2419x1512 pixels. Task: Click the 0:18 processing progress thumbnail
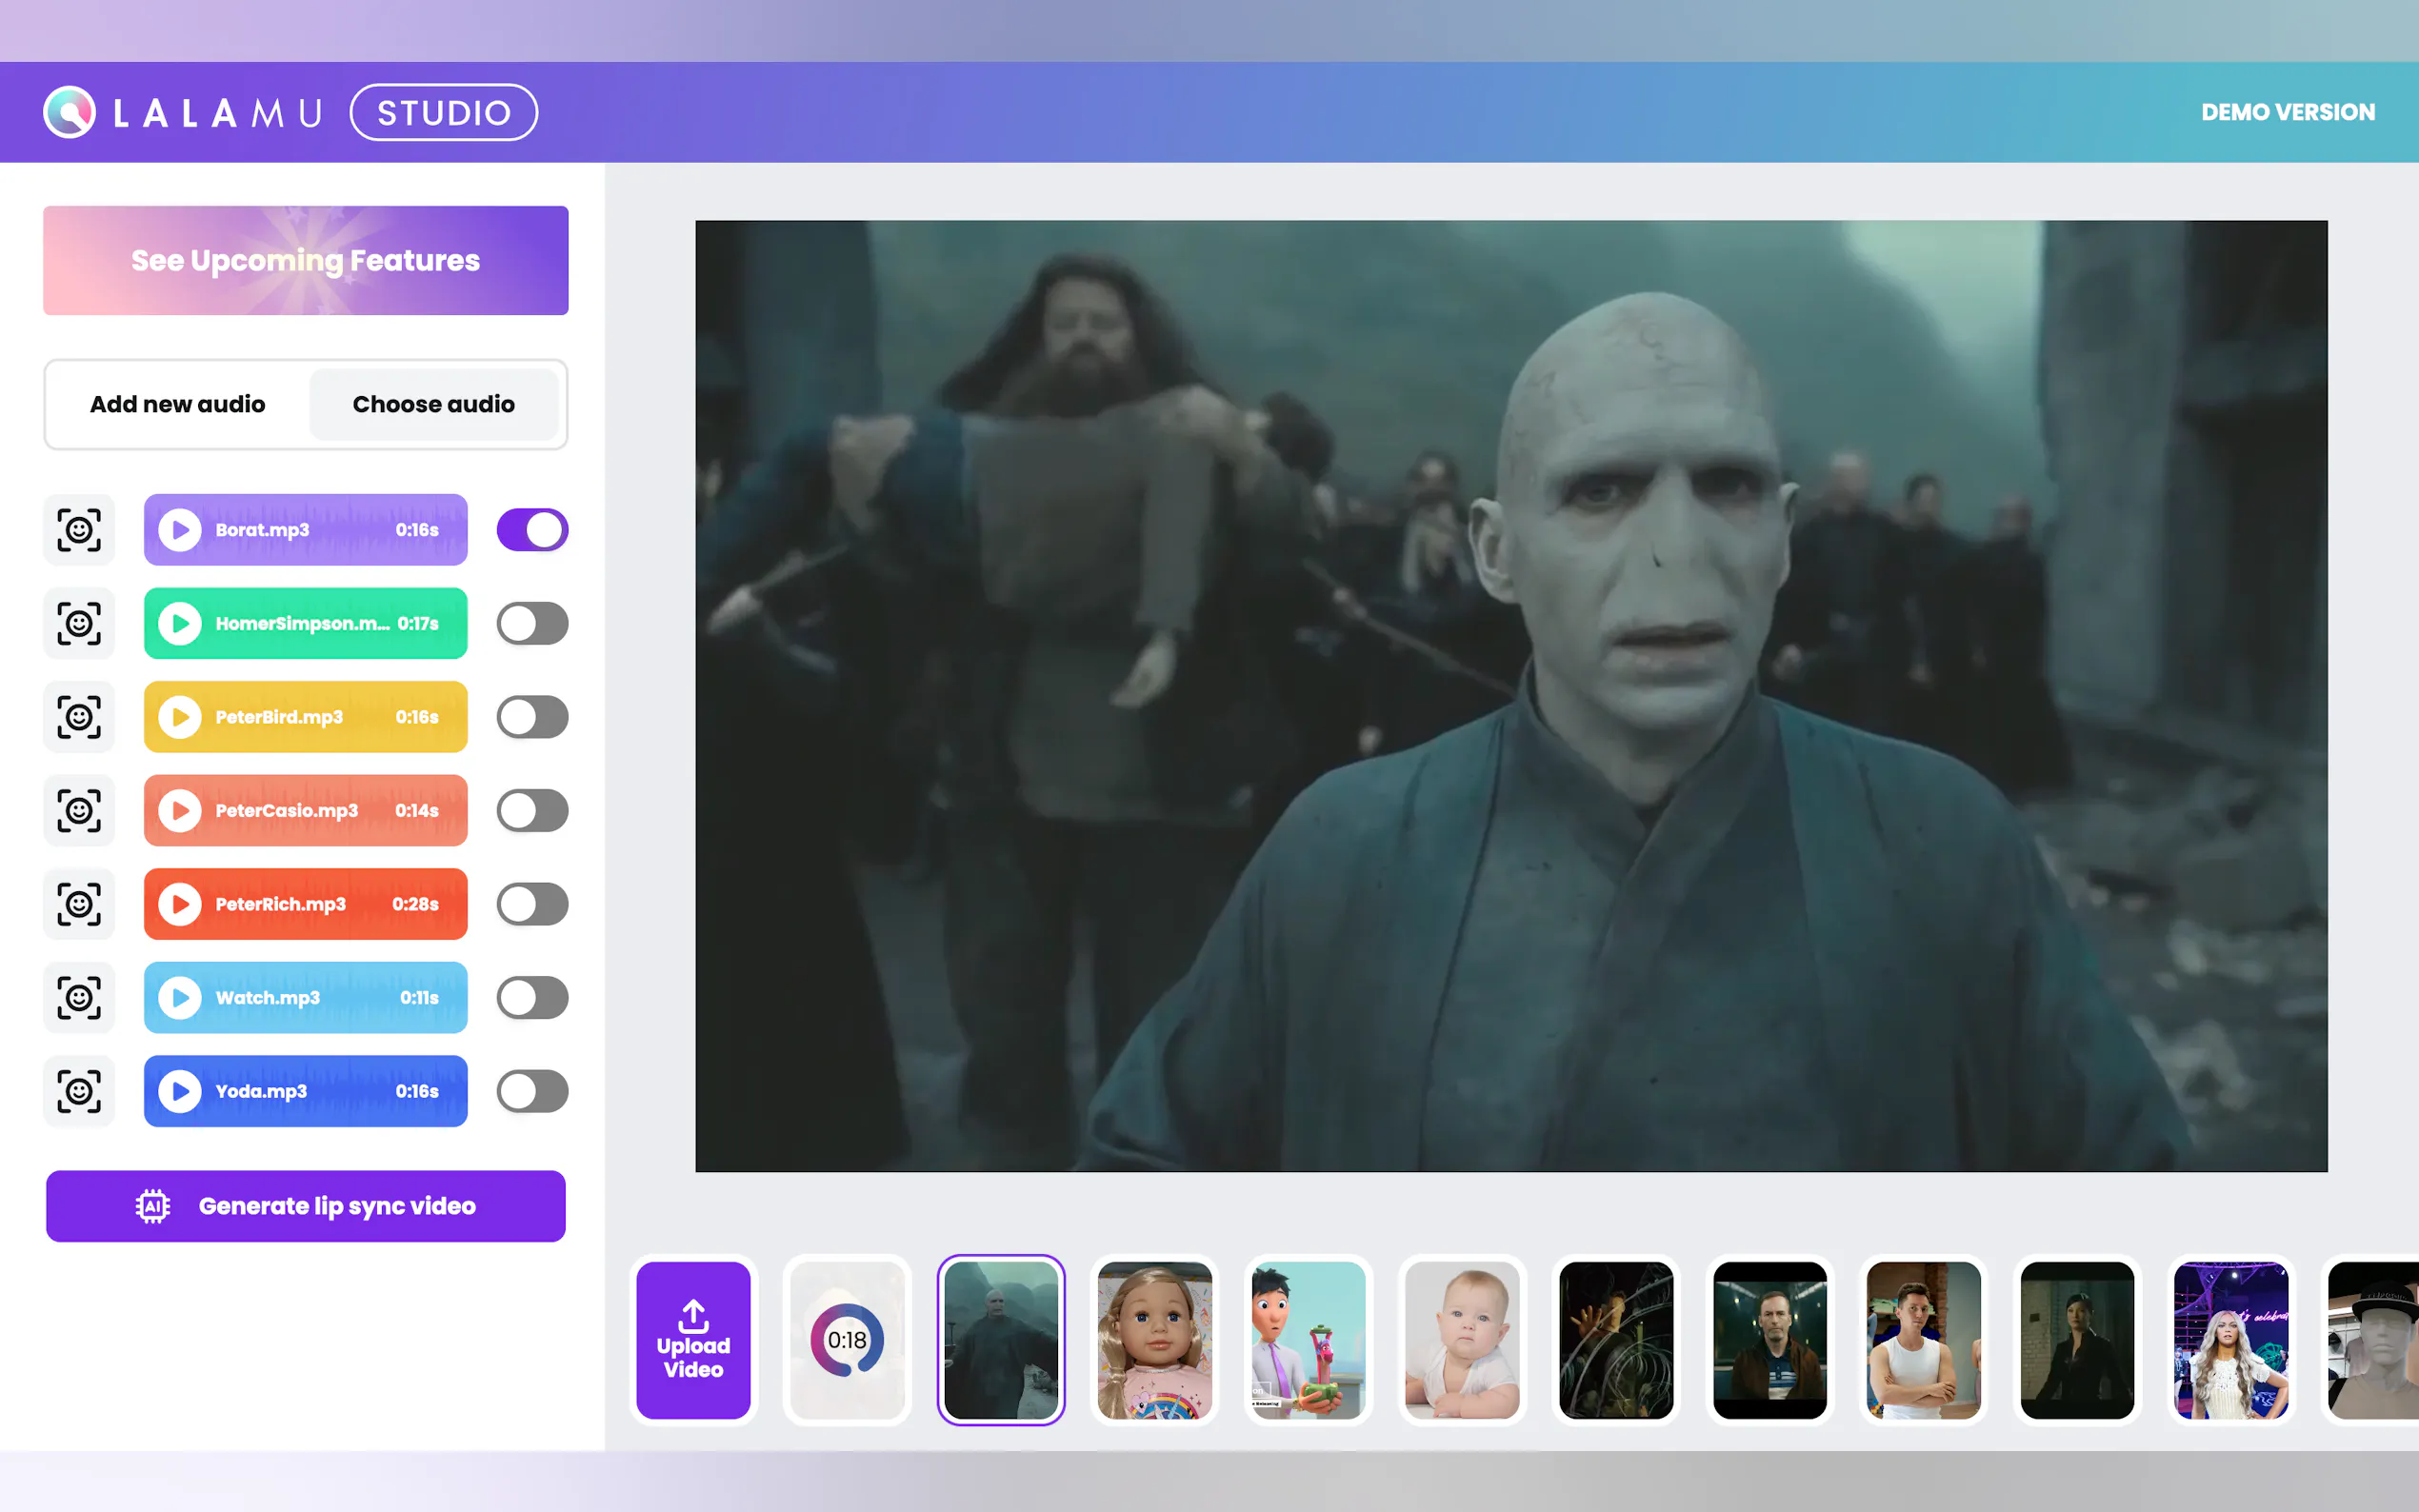[x=847, y=1340]
